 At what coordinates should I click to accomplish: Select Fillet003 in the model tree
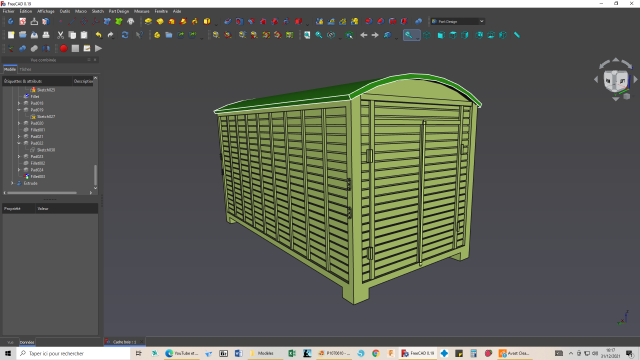pyautogui.click(x=38, y=176)
